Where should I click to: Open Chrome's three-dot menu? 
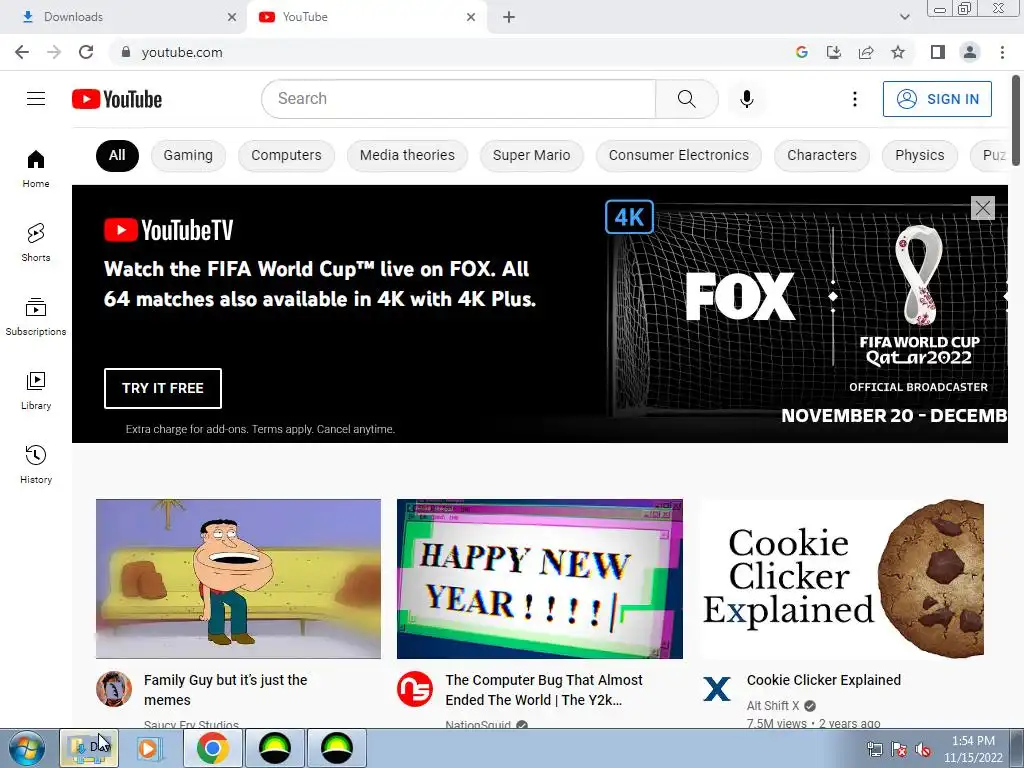pyautogui.click(x=1002, y=52)
